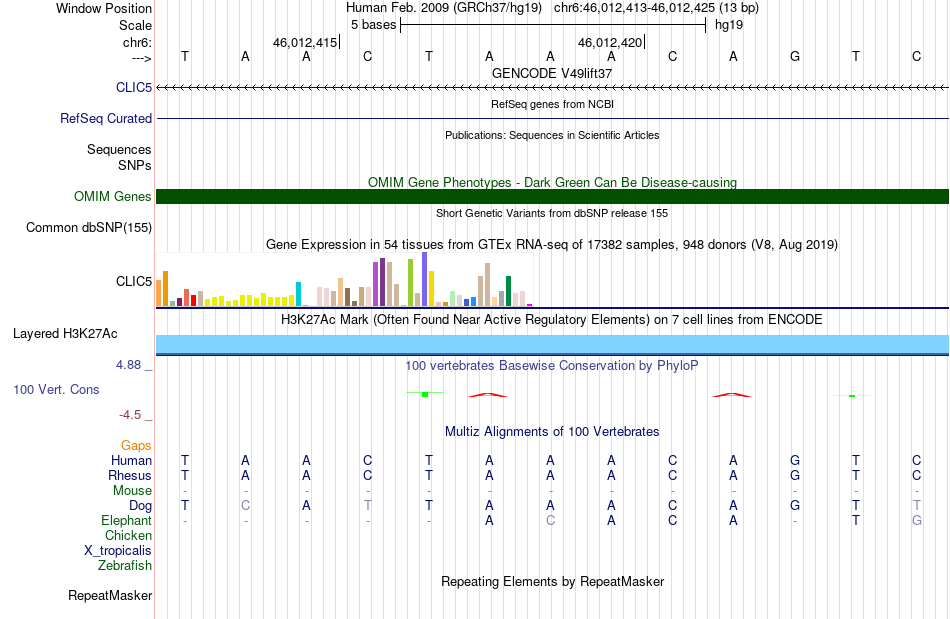Screen dimensions: 950x619
Task: Click 'Multiz Alignments of 100 Vertebrates' title
Action: [552, 432]
